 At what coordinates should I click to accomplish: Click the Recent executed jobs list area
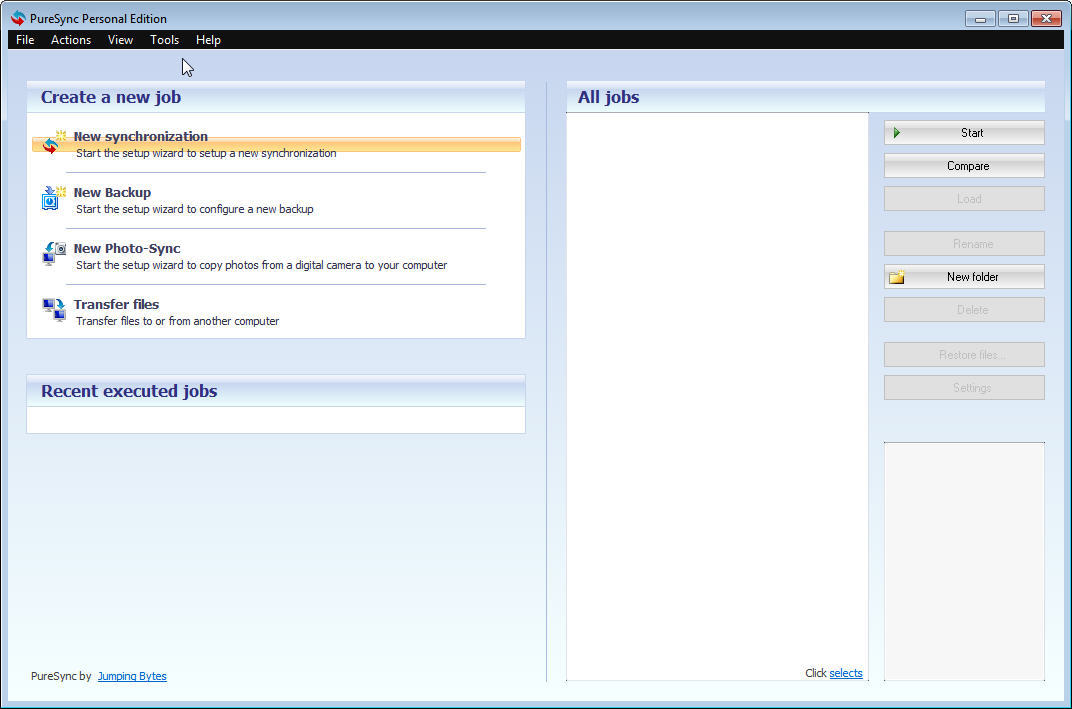[x=276, y=420]
